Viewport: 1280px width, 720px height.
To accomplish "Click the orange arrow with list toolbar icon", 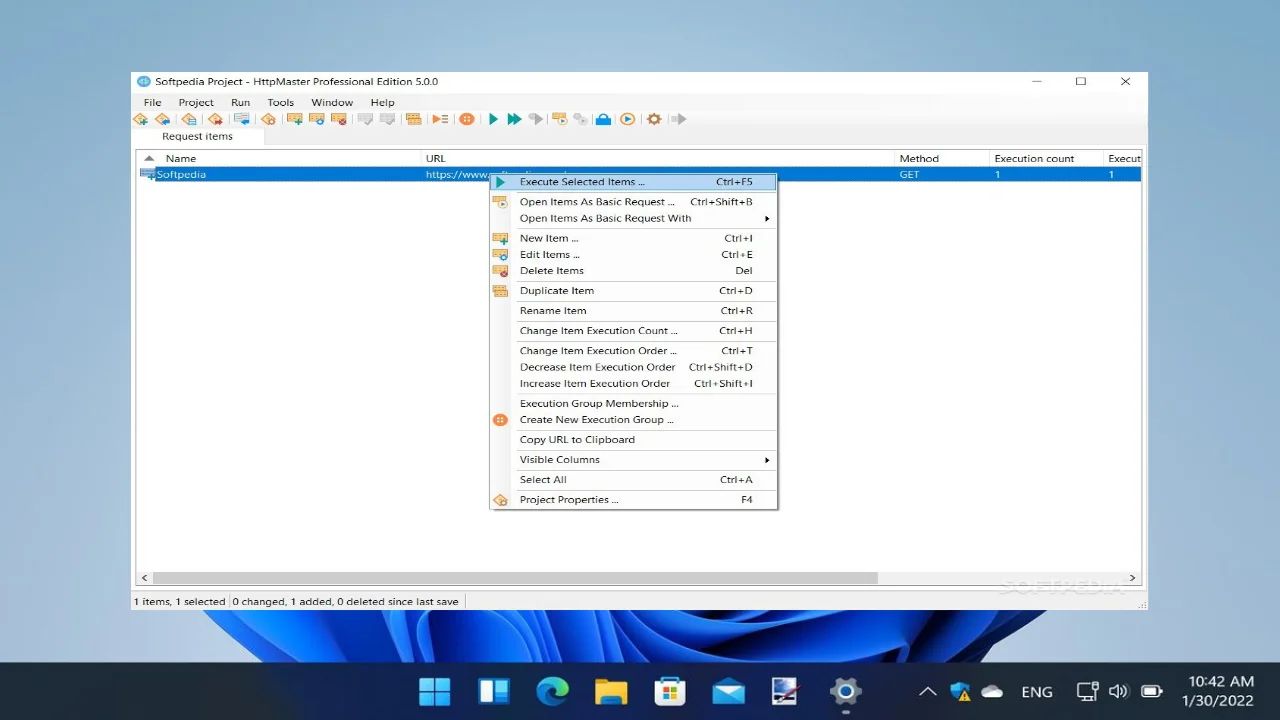I will click(x=440, y=119).
